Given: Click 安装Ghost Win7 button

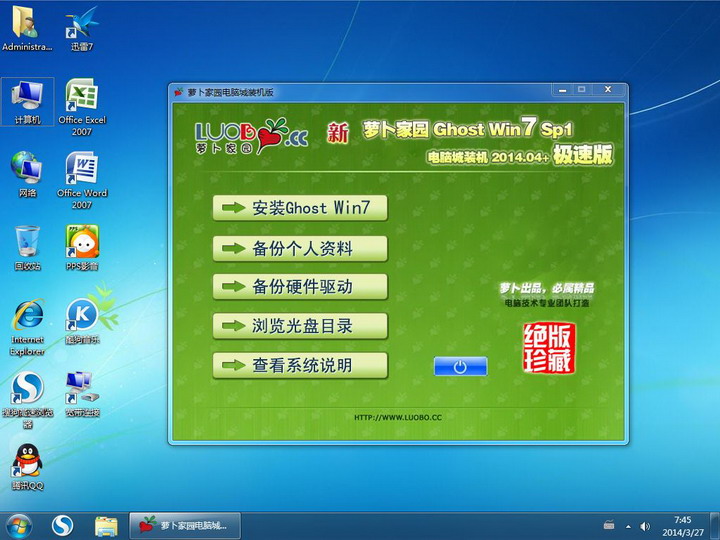Looking at the screenshot, I should click(x=300, y=208).
